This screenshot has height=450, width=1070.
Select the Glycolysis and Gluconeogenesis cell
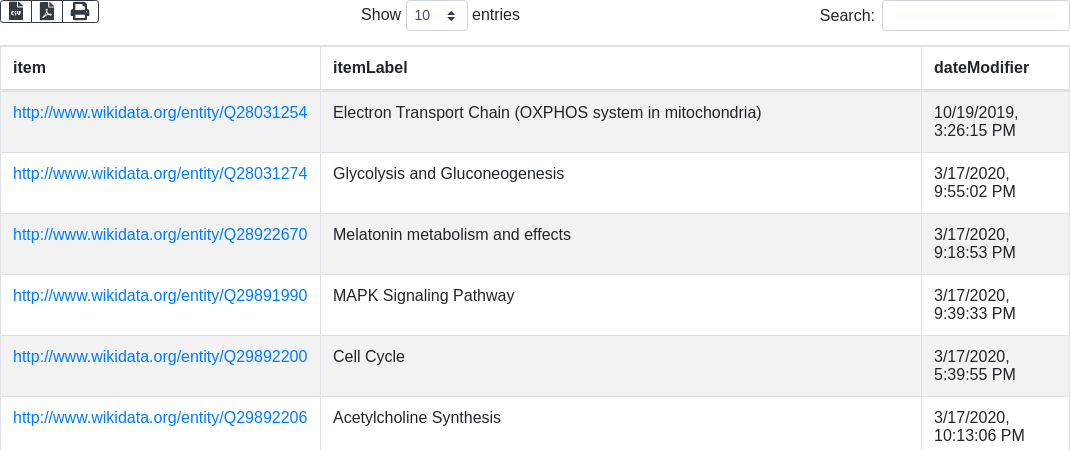click(x=620, y=183)
